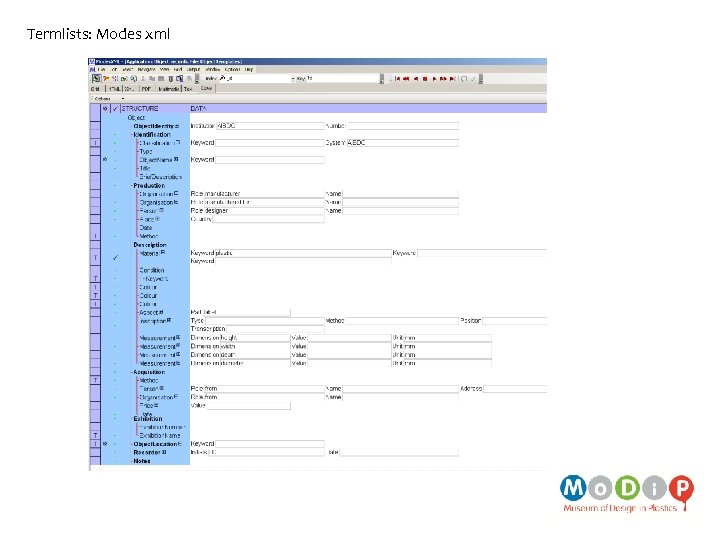The height and width of the screenshot is (540, 720).
Task: Click the Country input field
Action: click(268, 219)
